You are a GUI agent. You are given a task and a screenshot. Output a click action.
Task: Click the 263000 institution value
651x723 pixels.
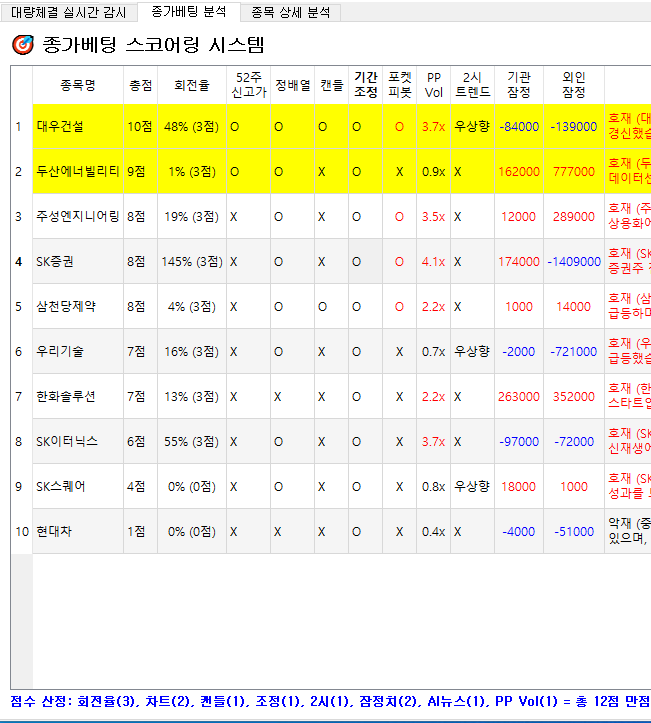[x=519, y=397]
